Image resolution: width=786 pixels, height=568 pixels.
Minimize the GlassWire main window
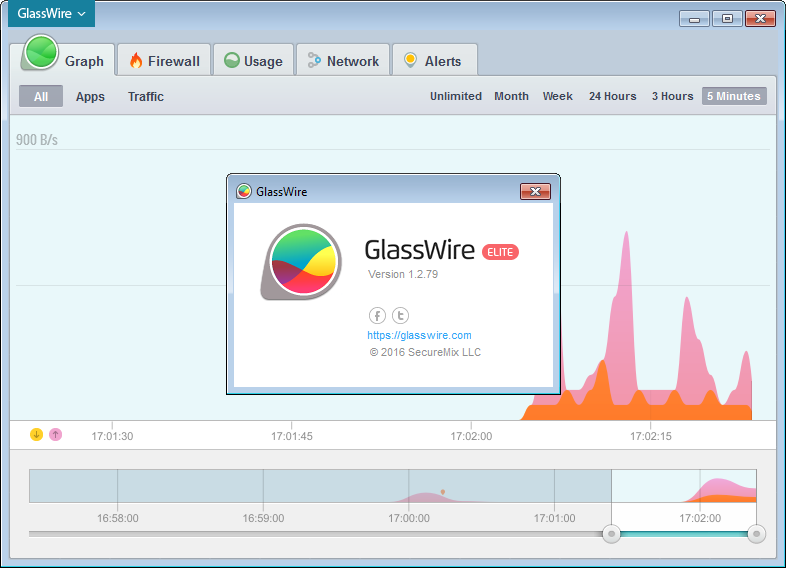click(694, 19)
